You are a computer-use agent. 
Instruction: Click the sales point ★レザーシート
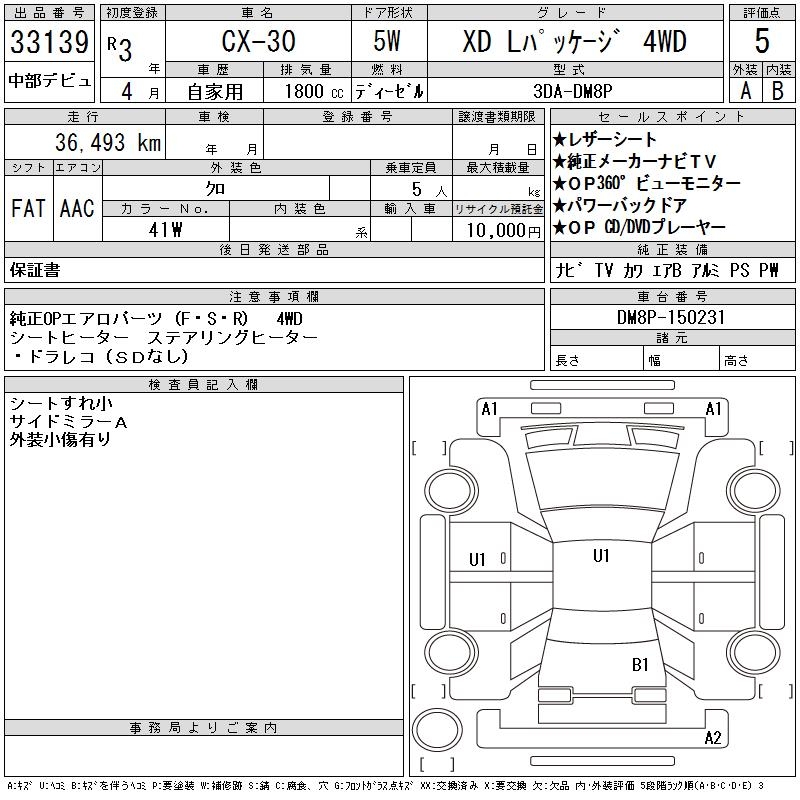point(605,139)
